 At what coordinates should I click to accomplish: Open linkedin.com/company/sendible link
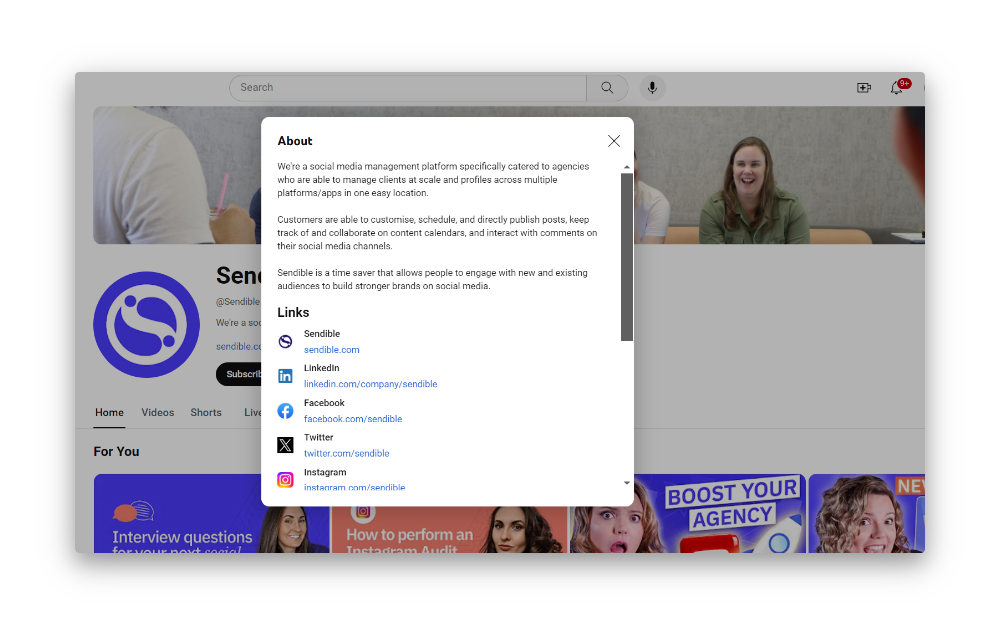coord(371,384)
